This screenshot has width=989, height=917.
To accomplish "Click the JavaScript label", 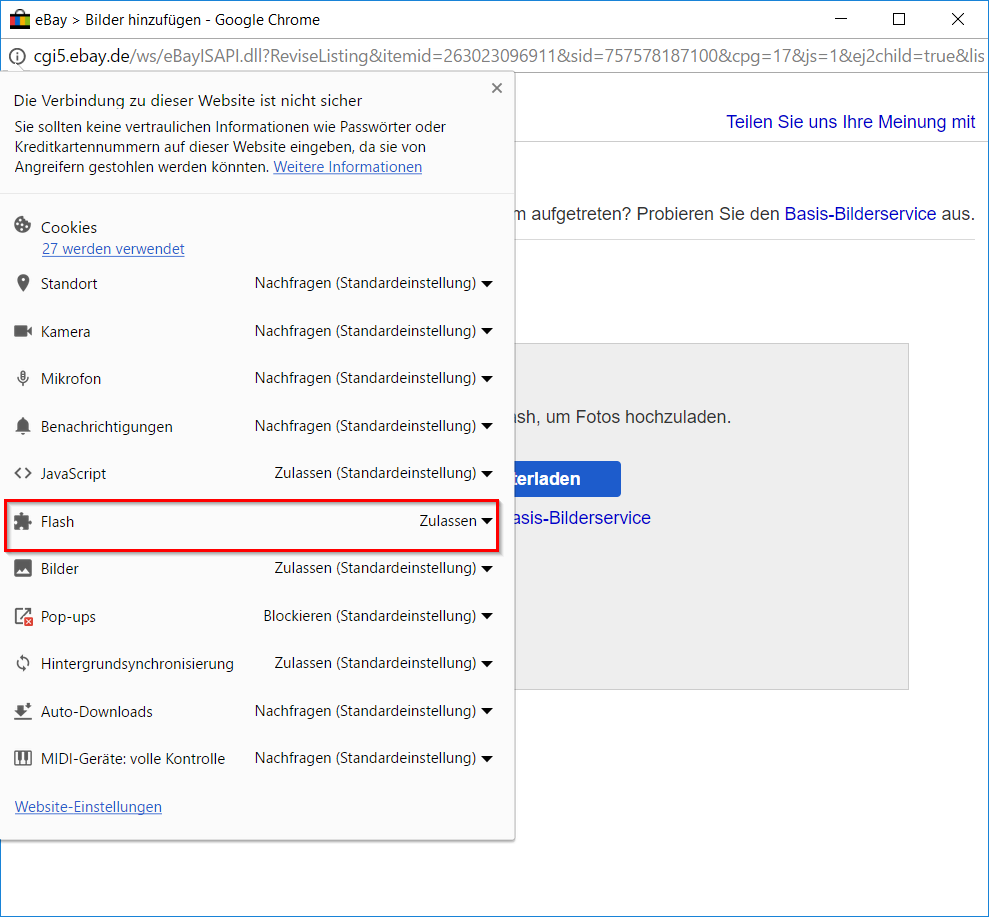I will 73,474.
